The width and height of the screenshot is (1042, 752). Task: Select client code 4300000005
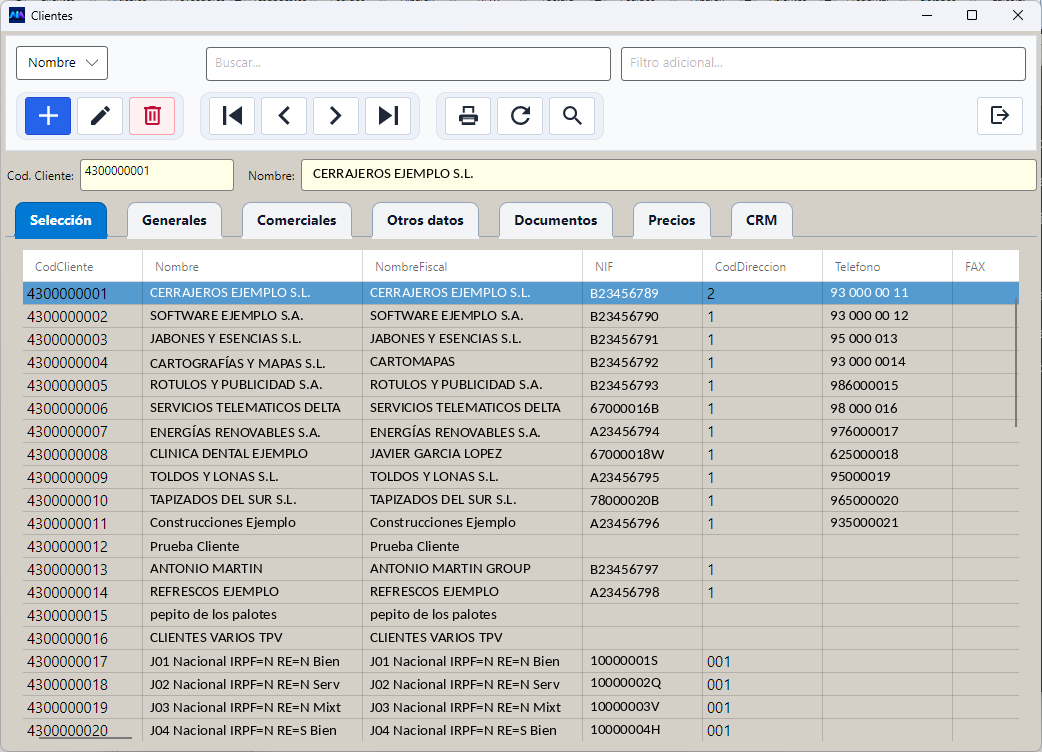point(67,385)
